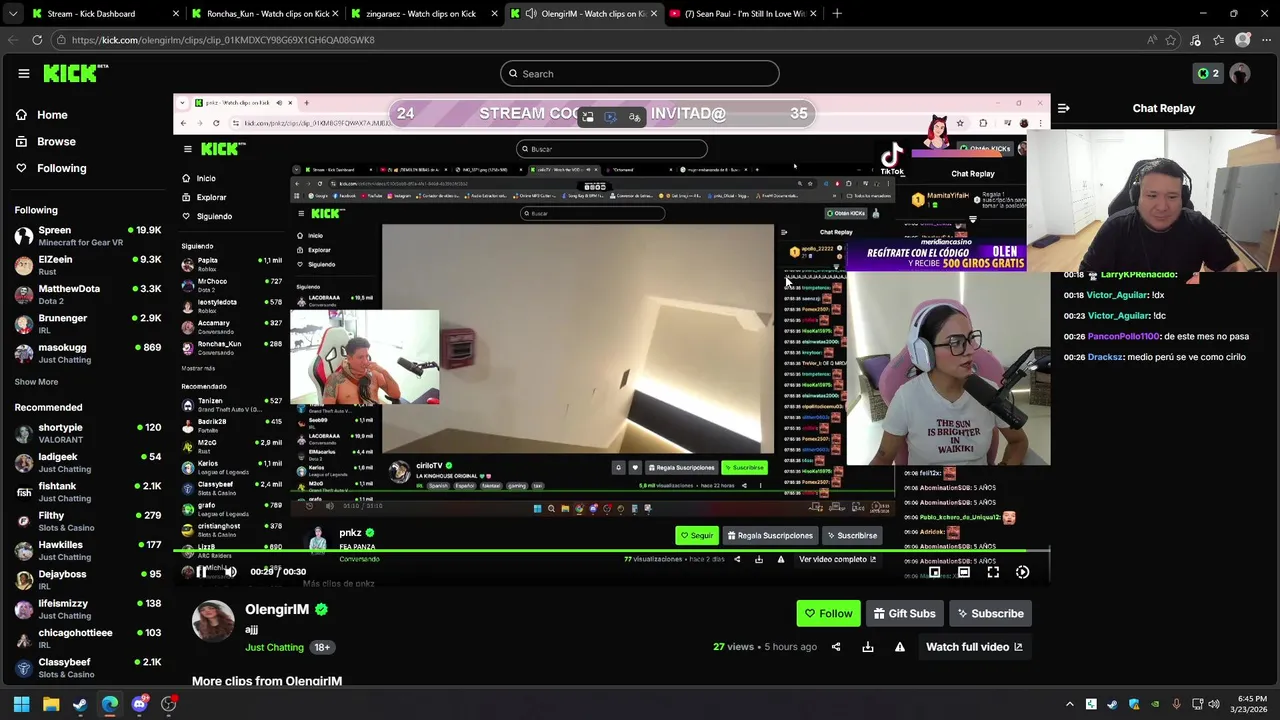1280x720 pixels.
Task: Toggle theater mode for clip player
Action: tap(964, 572)
